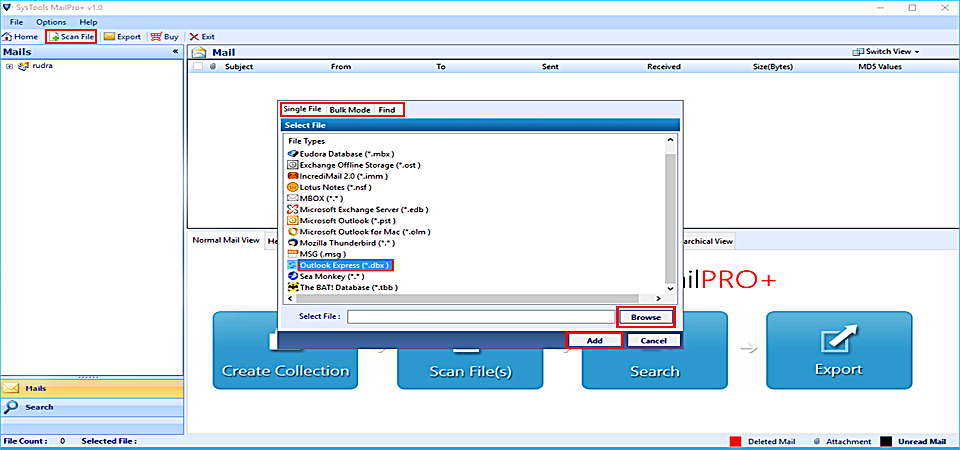Expand the rudra tree node

coord(9,67)
